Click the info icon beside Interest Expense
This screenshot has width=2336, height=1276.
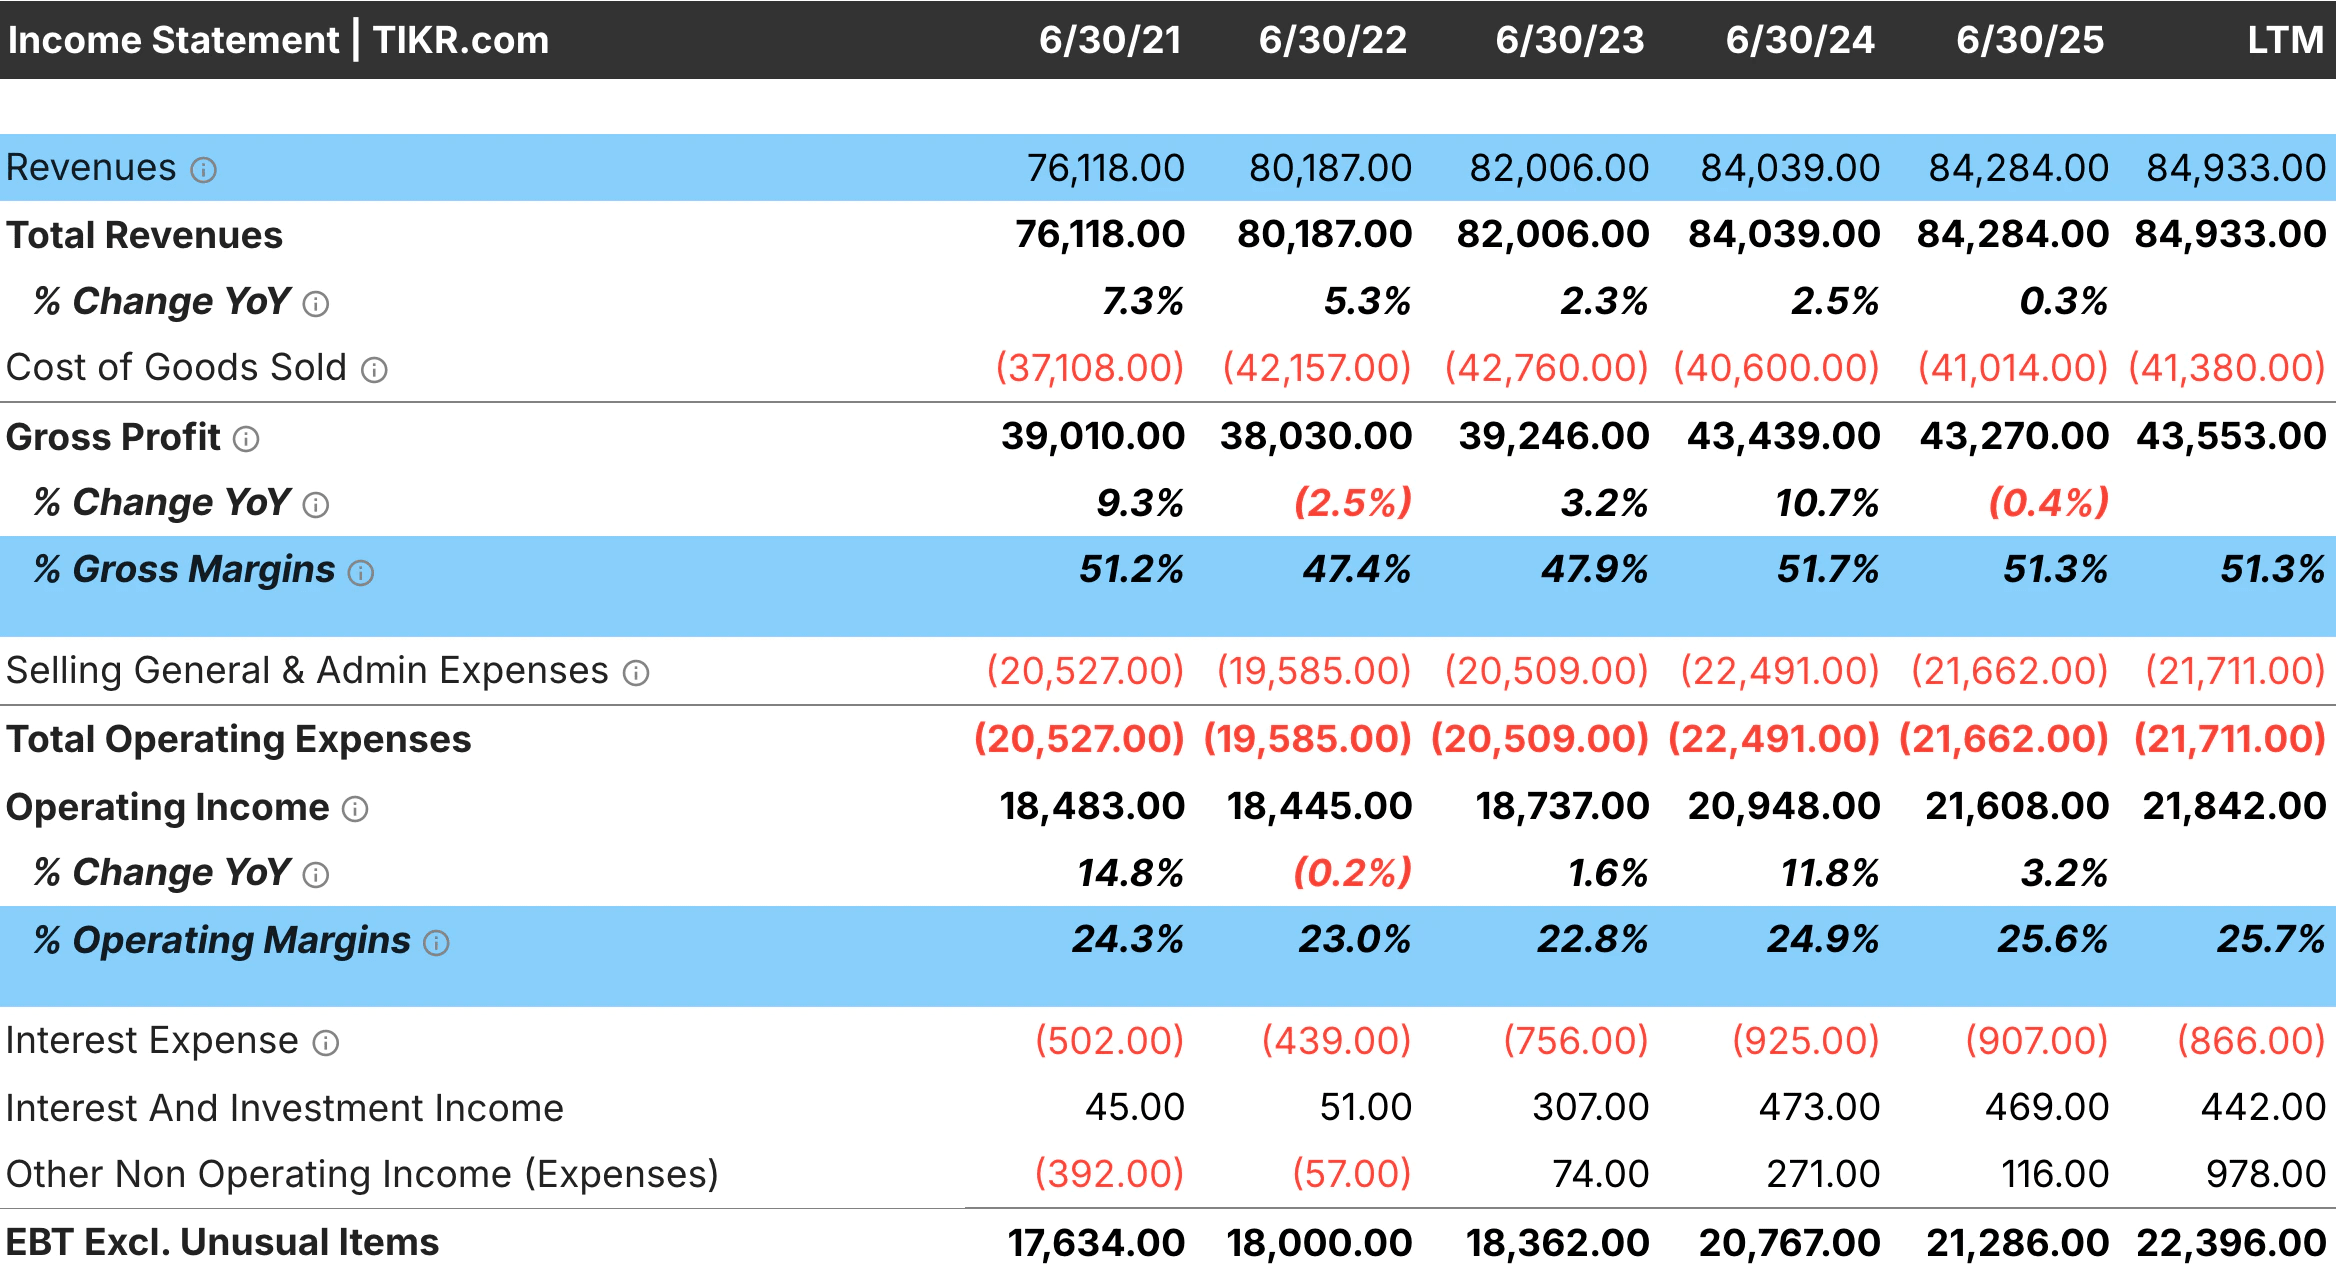coord(325,1042)
